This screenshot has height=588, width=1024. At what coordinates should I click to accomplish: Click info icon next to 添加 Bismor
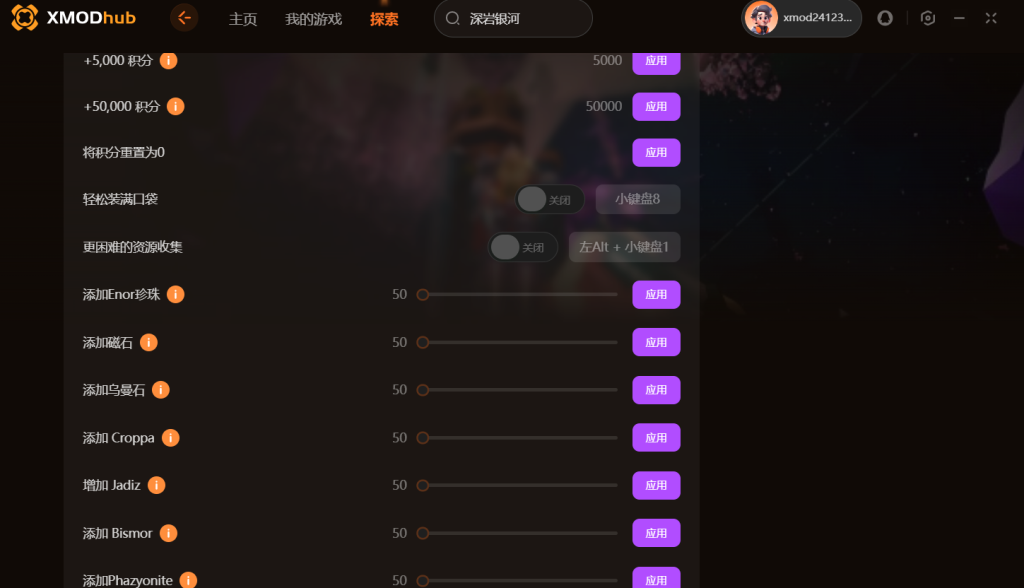tap(168, 533)
